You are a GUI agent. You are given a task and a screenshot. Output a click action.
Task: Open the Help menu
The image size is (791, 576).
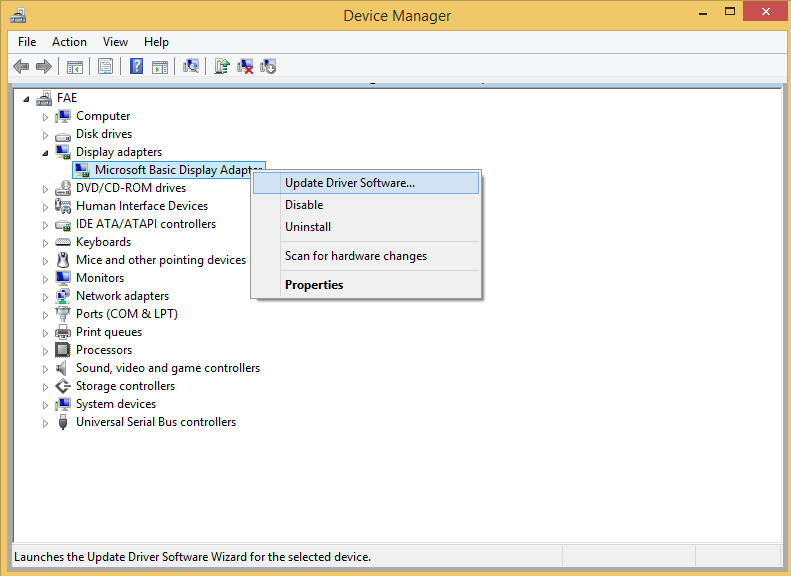(x=156, y=42)
